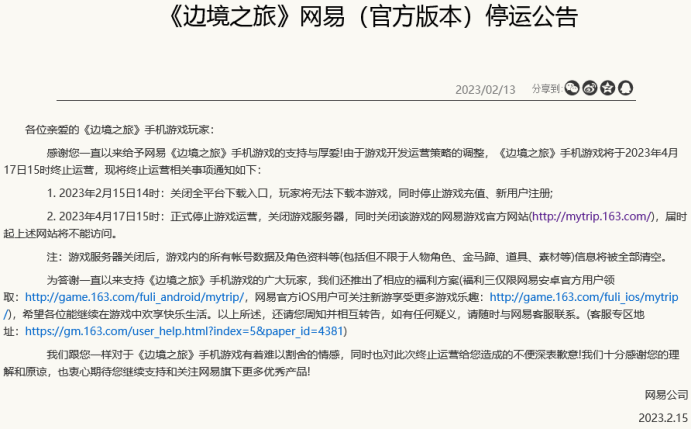The width and height of the screenshot is (692, 429).
Task: Click item 2 starting 2023年4月17日15时
Action: tap(346, 225)
